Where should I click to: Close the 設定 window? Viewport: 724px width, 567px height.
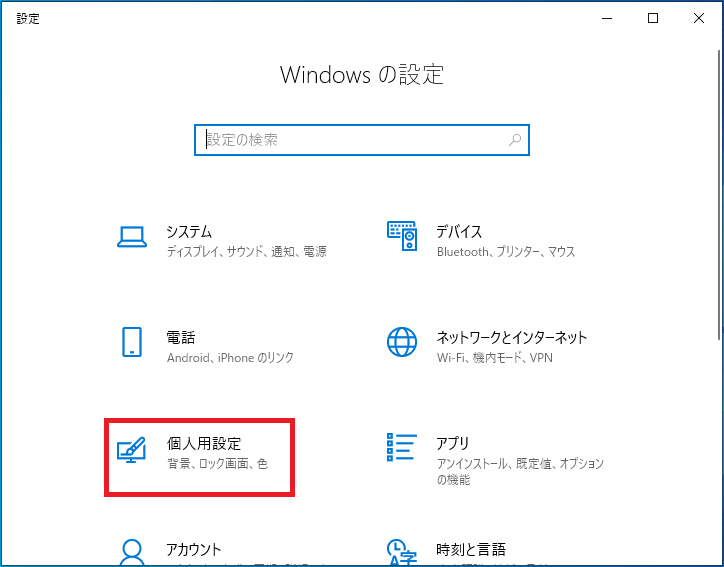click(699, 18)
